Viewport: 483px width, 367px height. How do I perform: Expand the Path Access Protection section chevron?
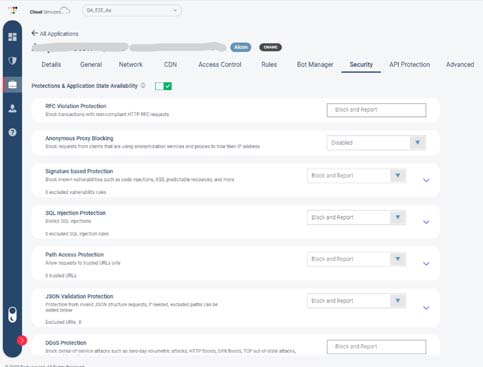click(426, 264)
